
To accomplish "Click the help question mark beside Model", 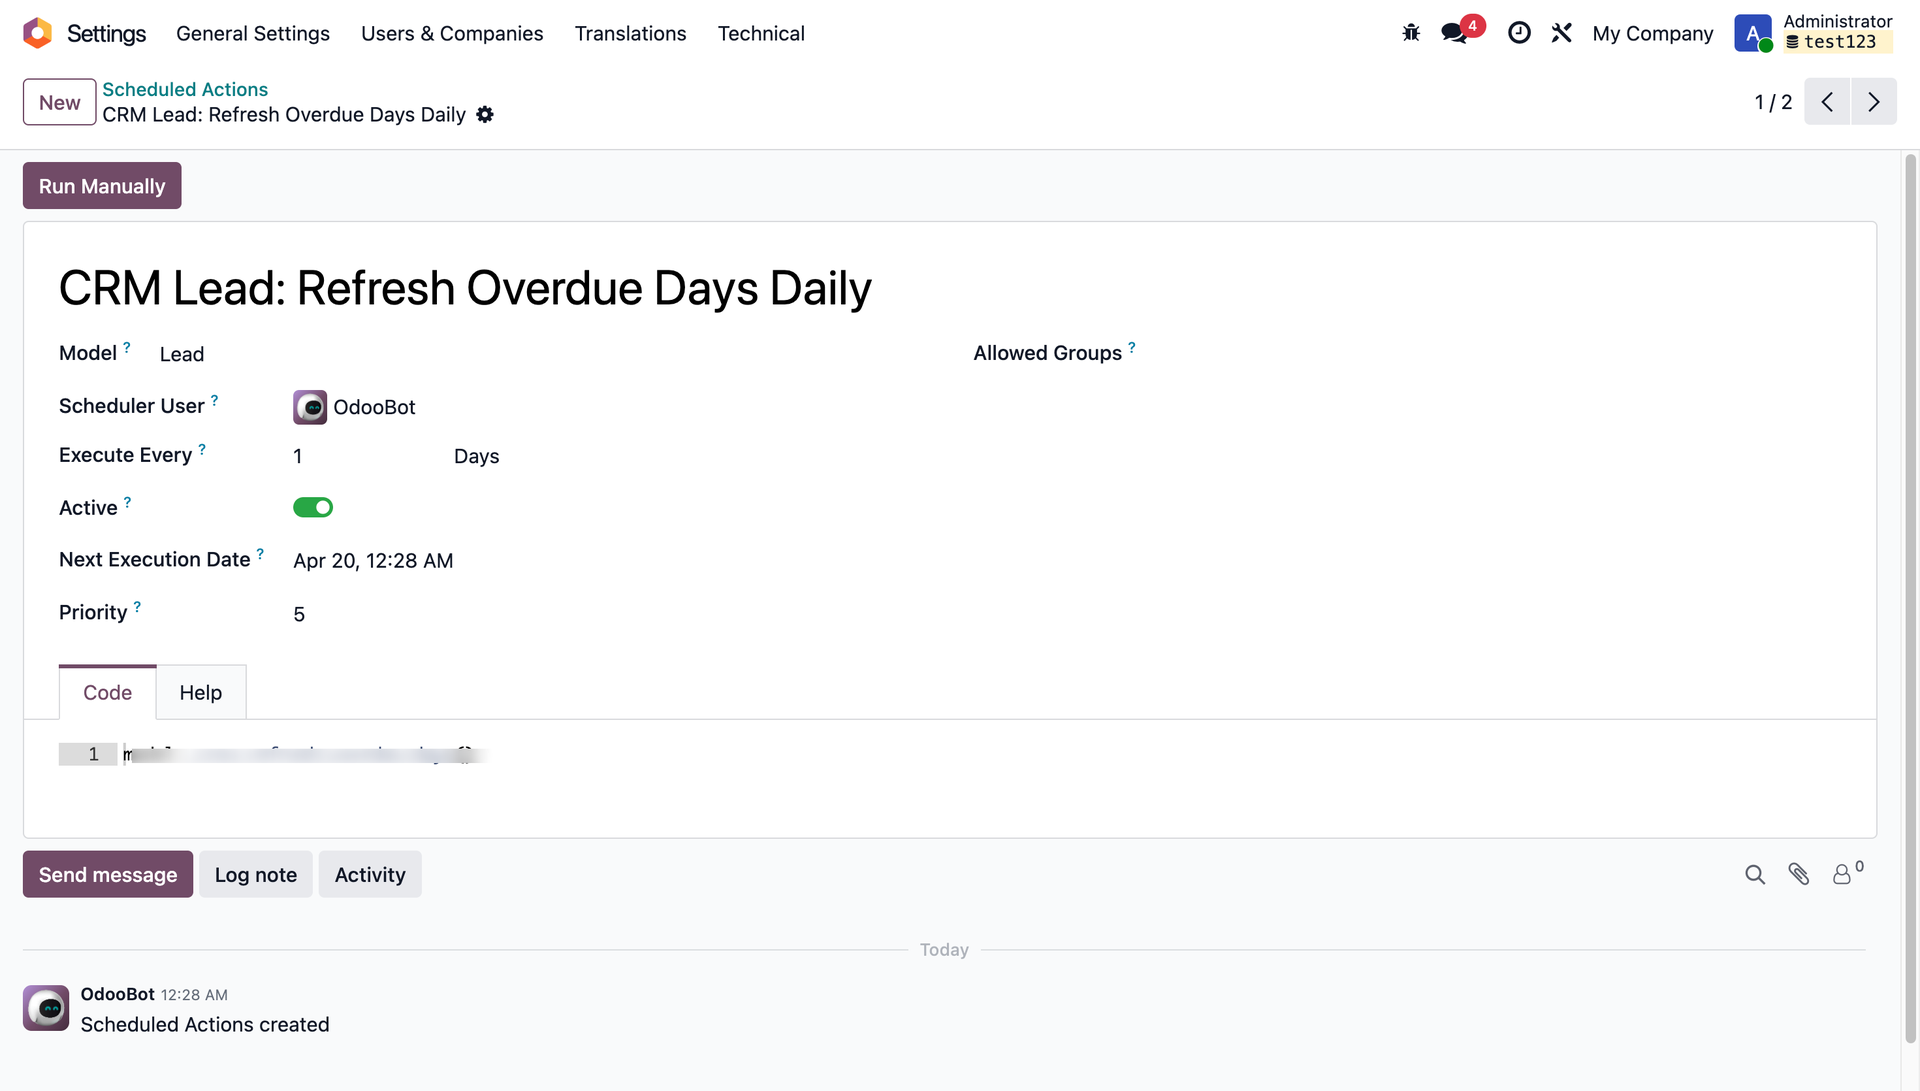I will 127,348.
